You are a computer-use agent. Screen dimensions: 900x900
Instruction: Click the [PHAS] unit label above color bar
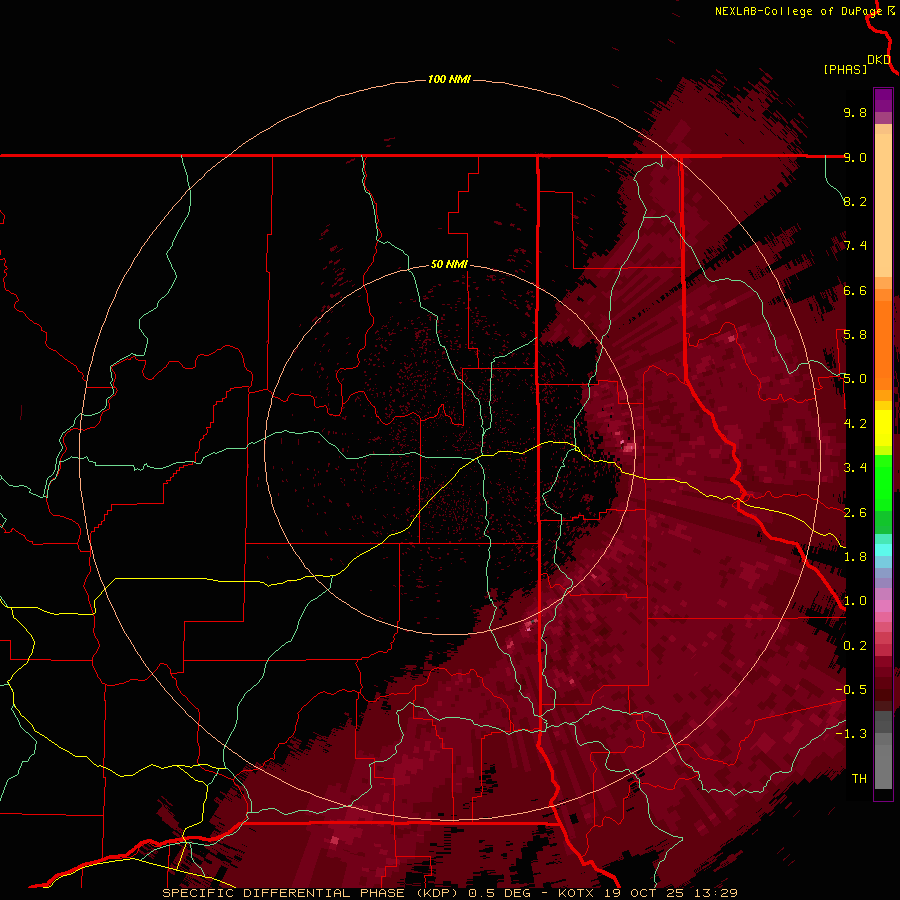pyautogui.click(x=845, y=70)
